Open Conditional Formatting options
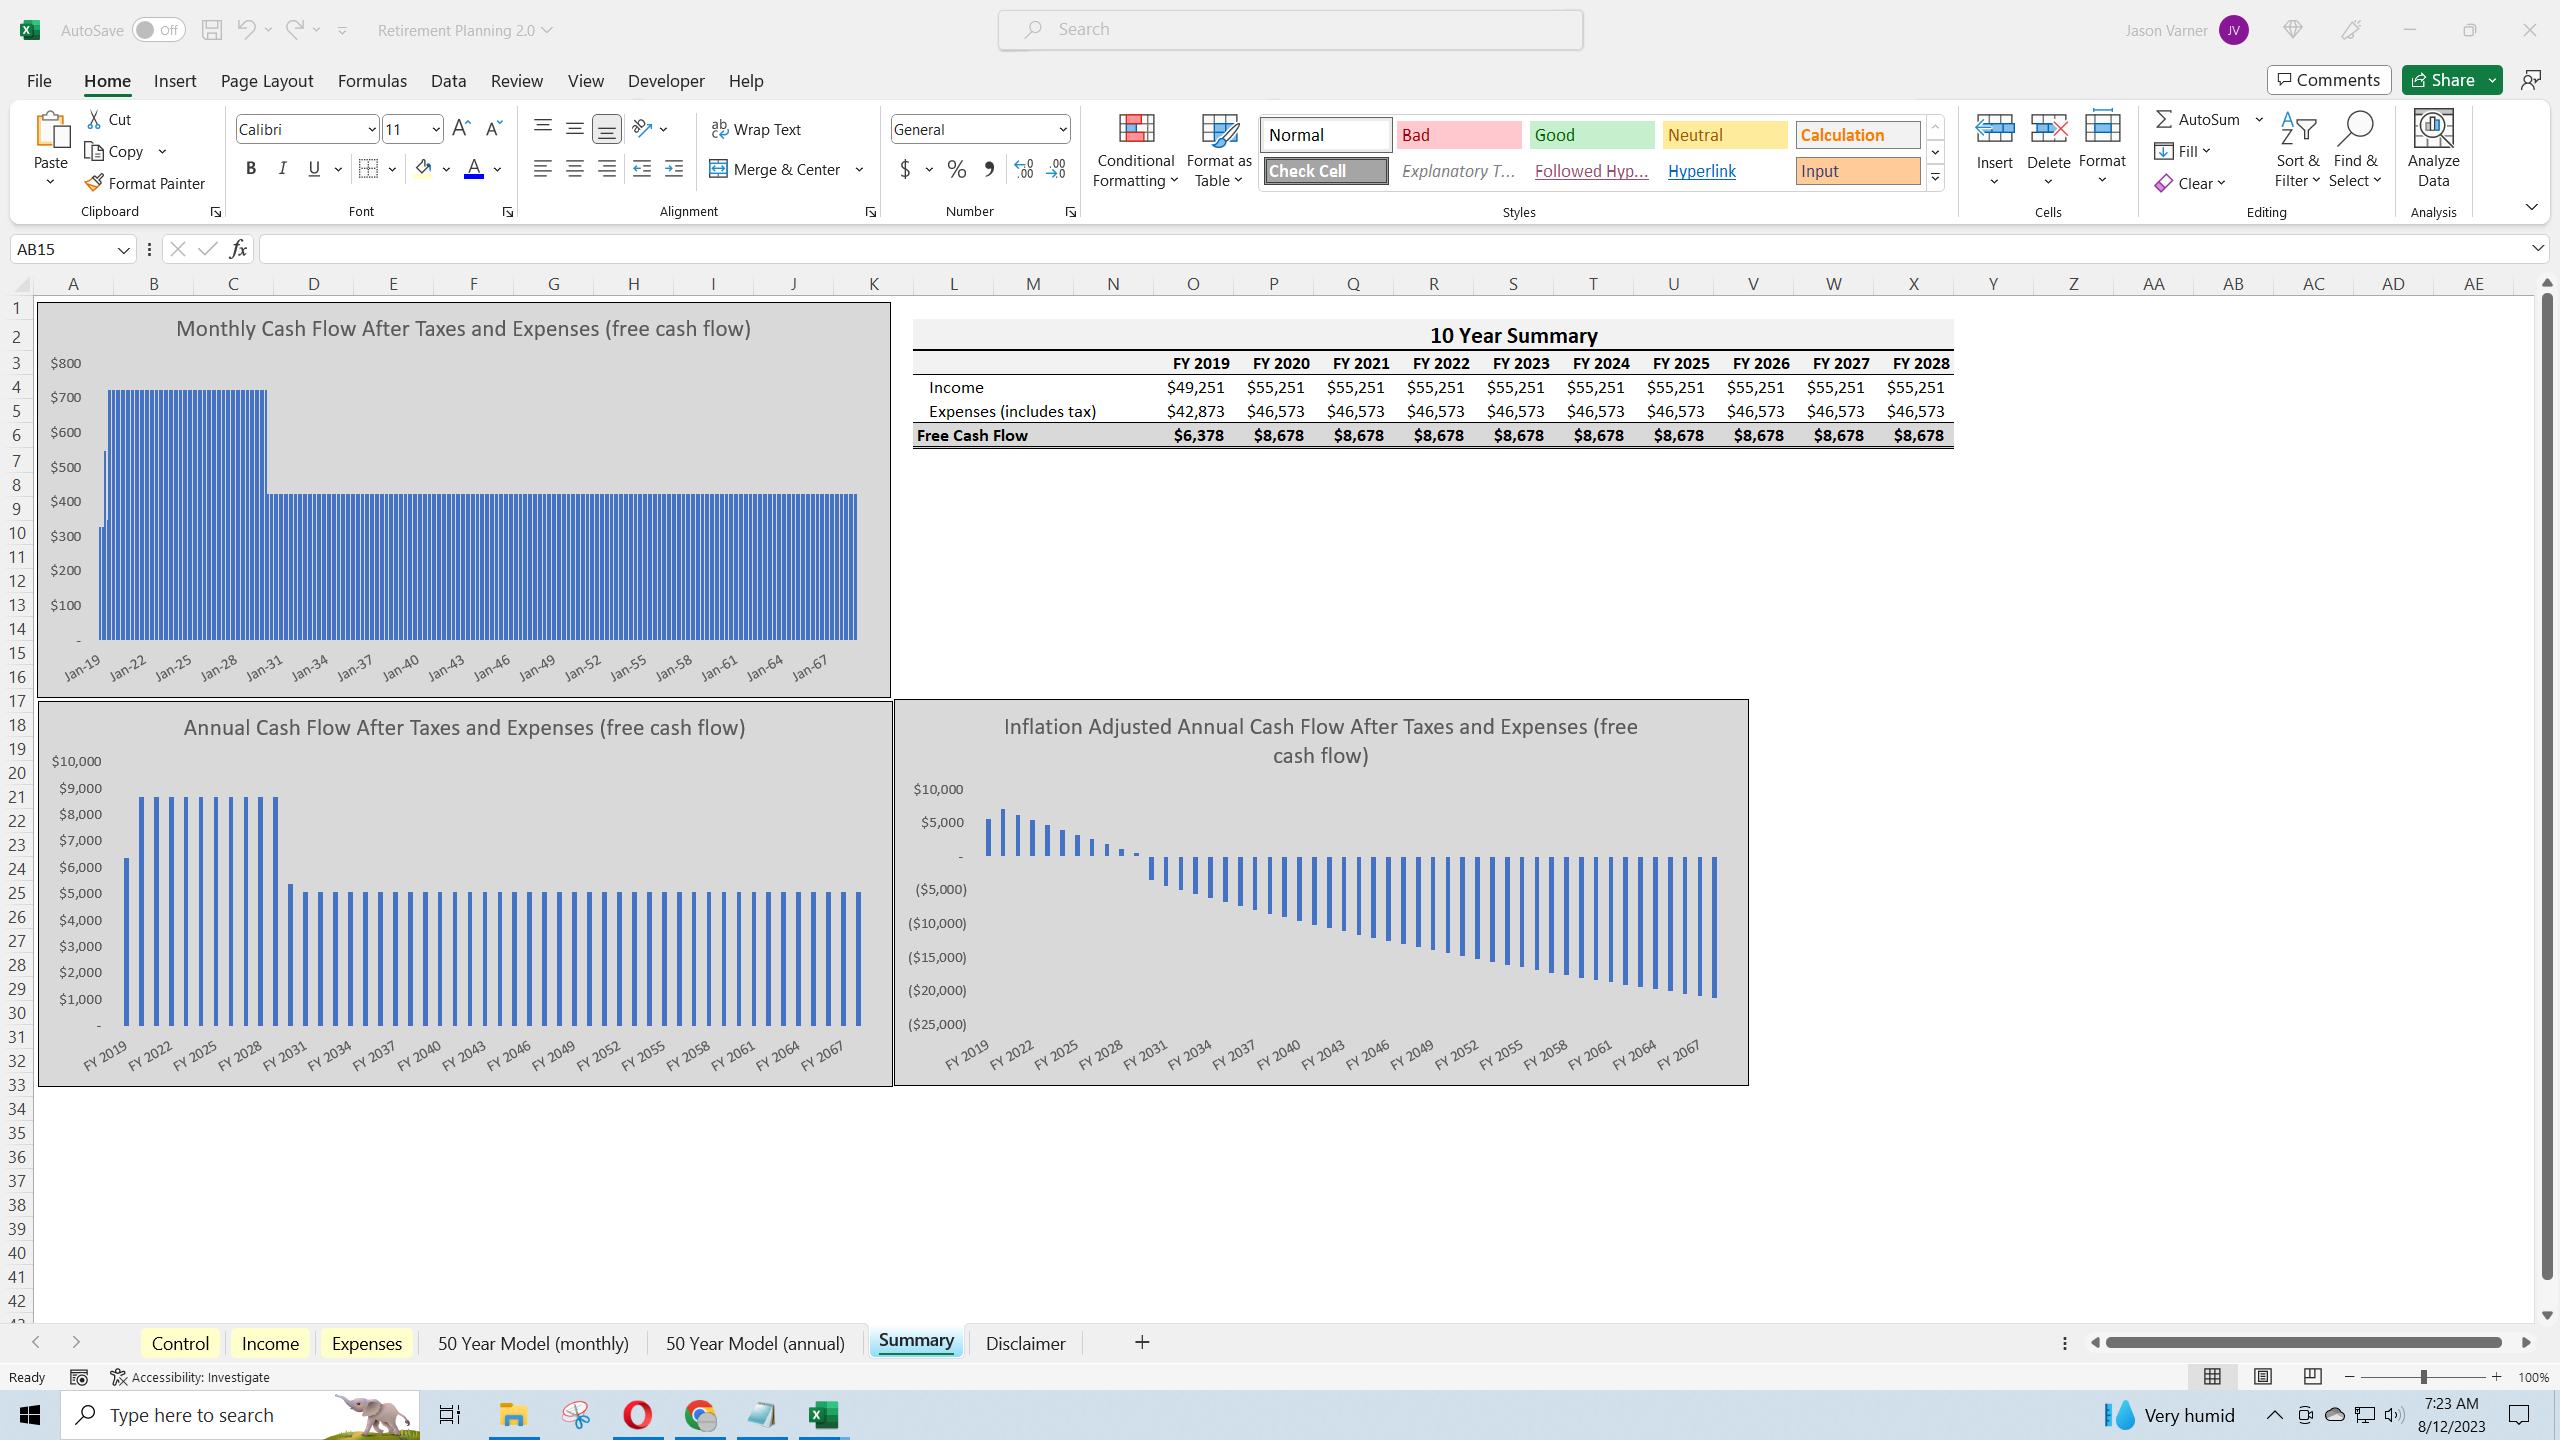The height and width of the screenshot is (1440, 2560). click(x=1134, y=150)
